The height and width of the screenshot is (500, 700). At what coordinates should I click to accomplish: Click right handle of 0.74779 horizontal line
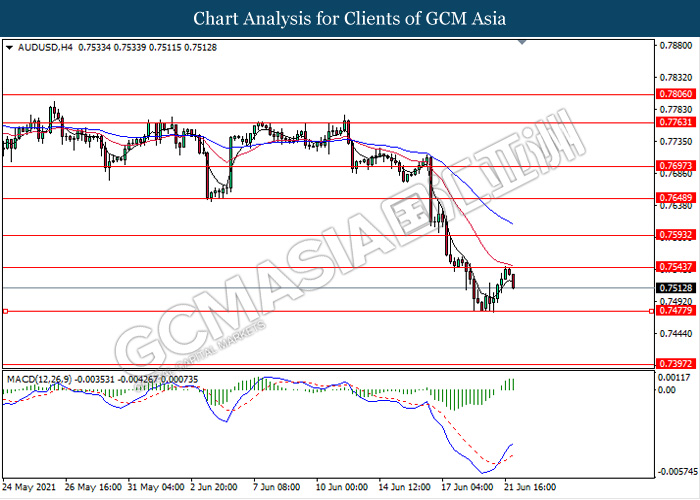651,311
